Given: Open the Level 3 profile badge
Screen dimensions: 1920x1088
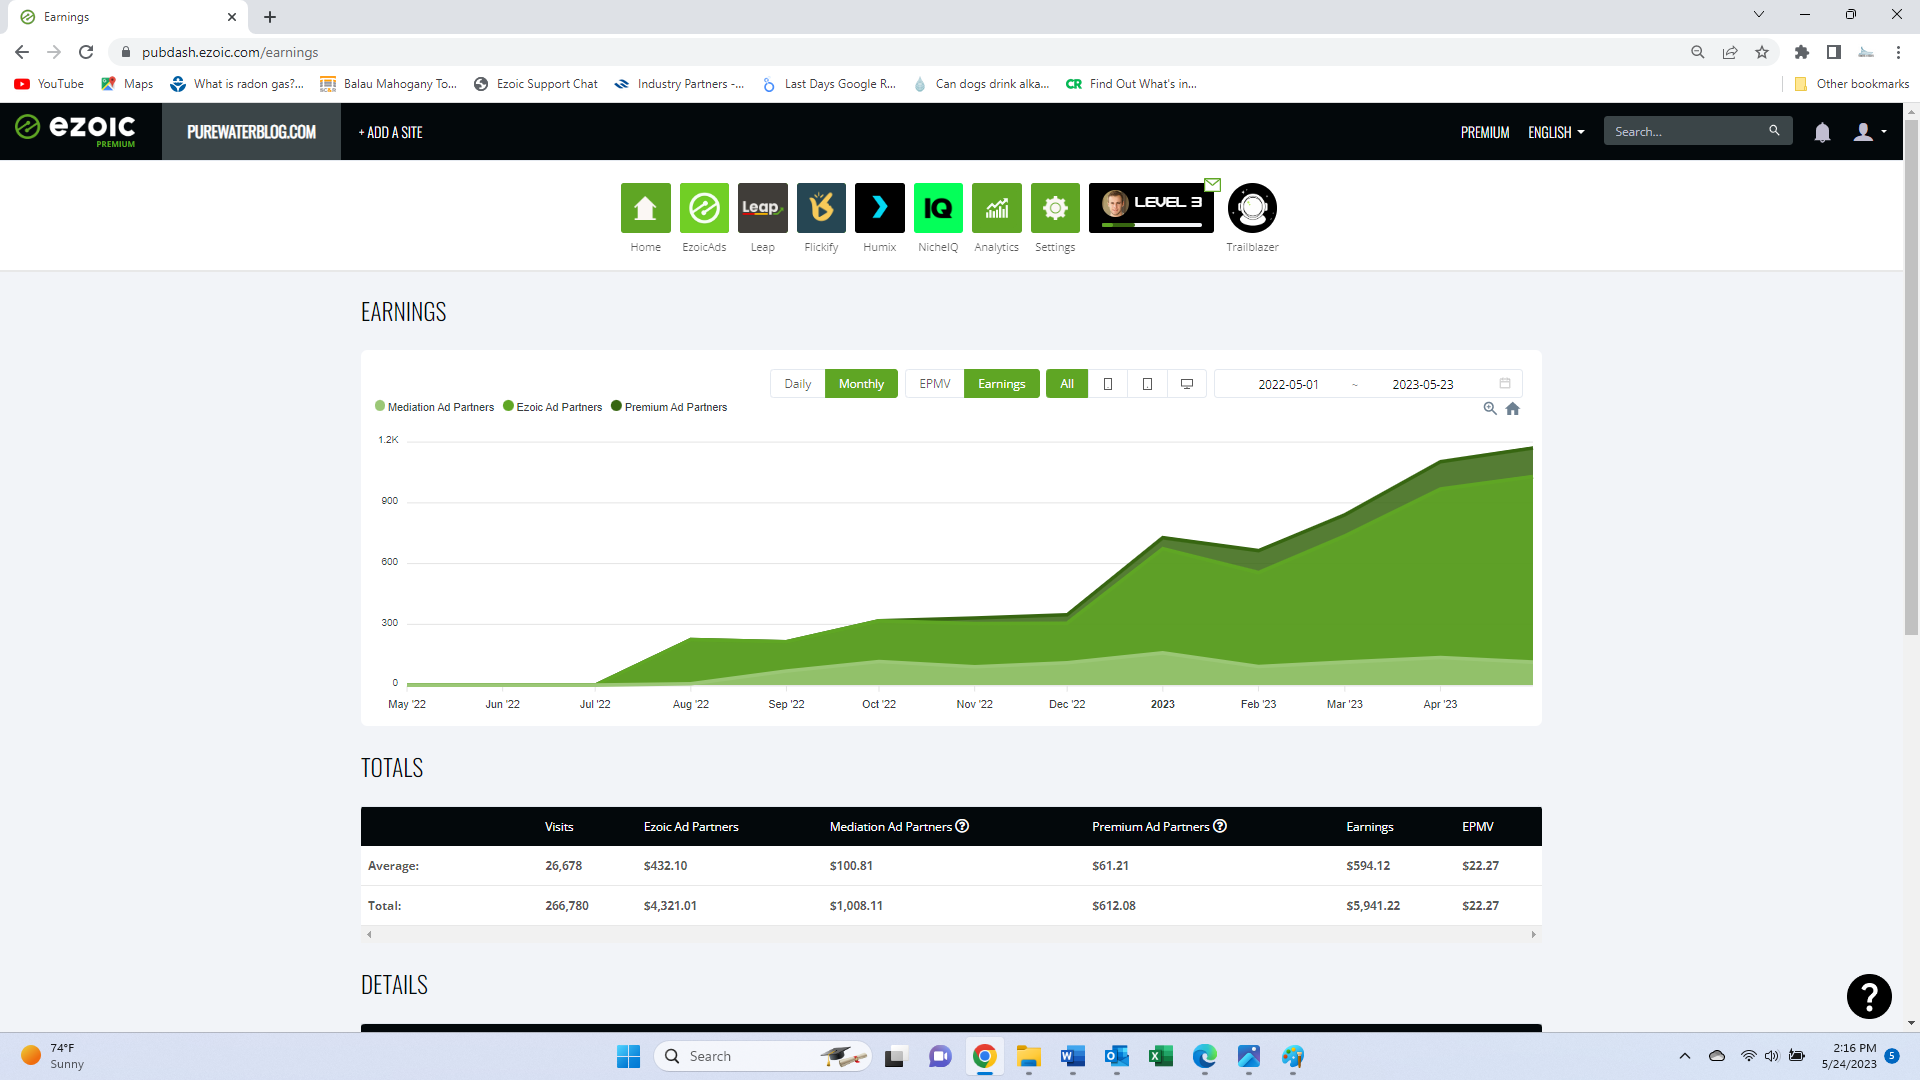Looking at the screenshot, I should [1151, 208].
